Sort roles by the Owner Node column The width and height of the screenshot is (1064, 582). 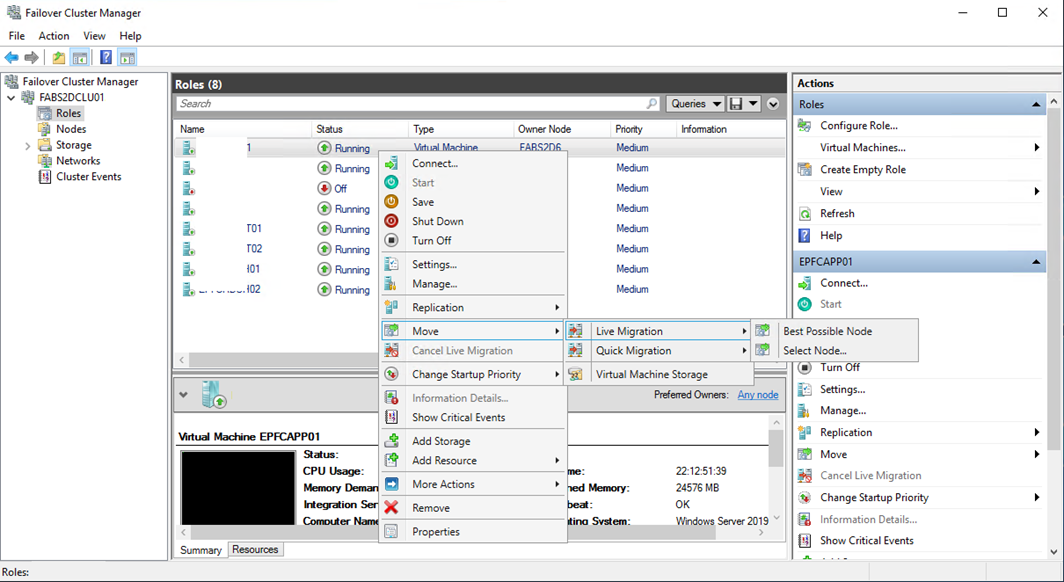[561, 129]
